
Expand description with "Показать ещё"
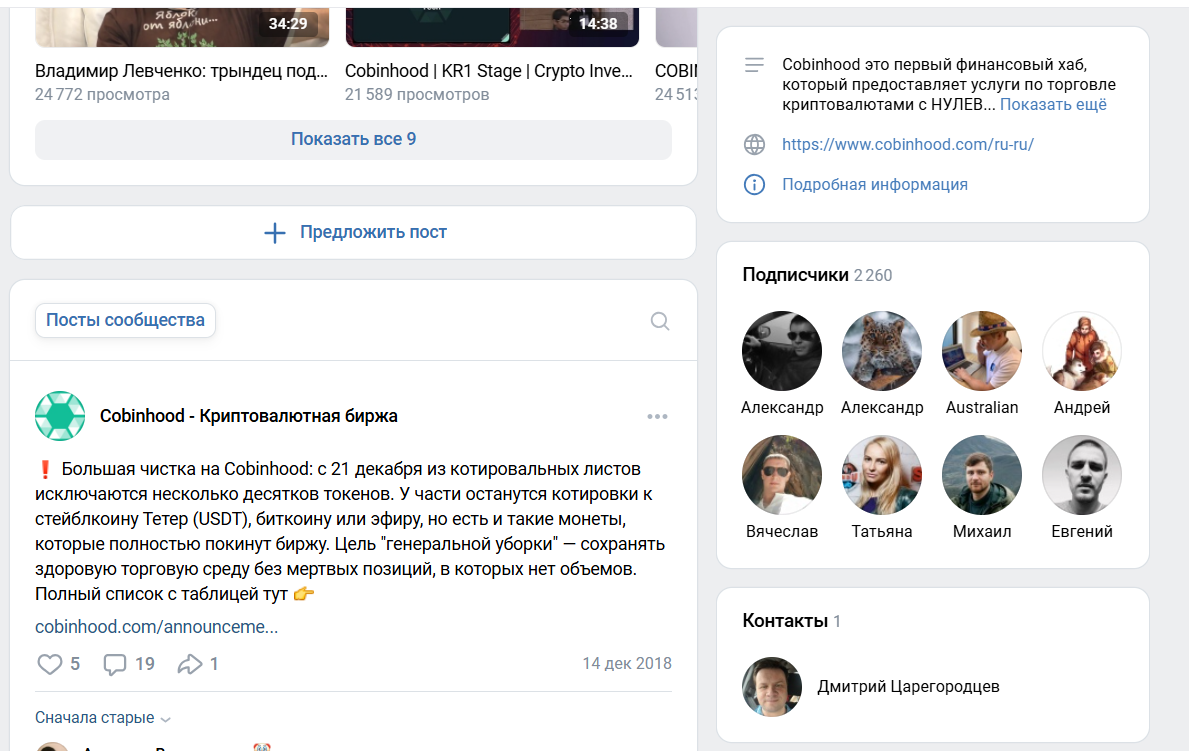[x=1053, y=105]
